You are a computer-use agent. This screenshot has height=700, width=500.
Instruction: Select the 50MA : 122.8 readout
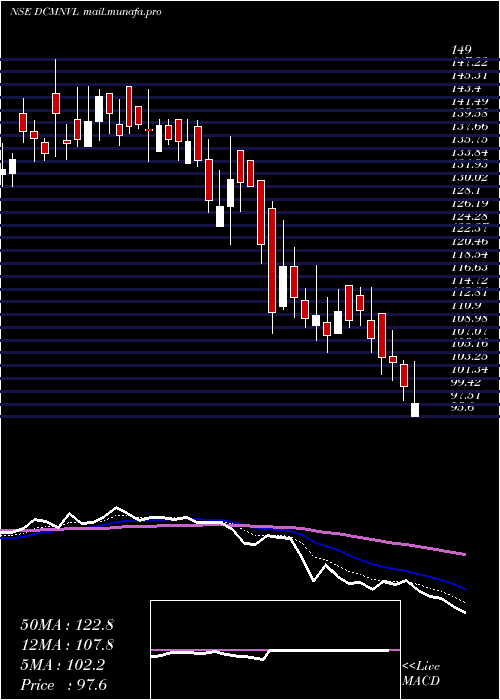point(67,625)
